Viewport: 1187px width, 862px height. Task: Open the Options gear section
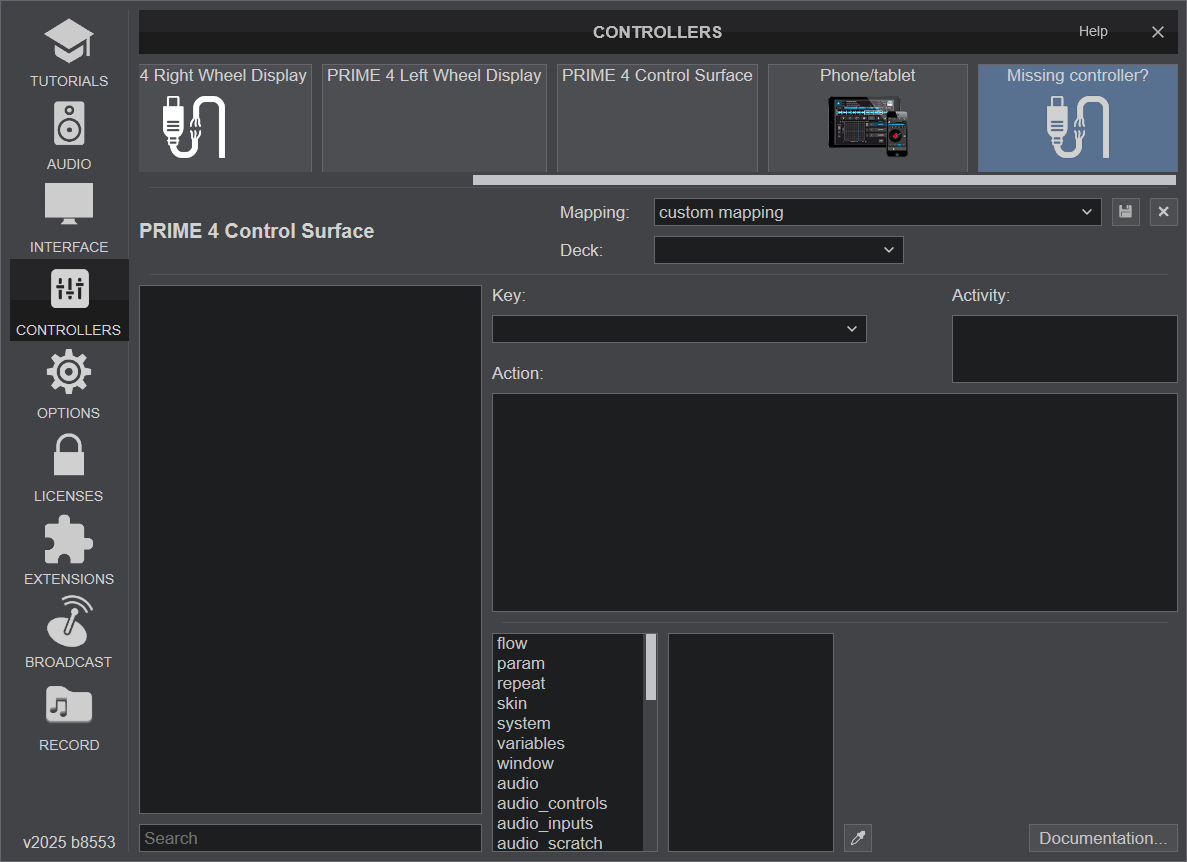pyautogui.click(x=69, y=384)
